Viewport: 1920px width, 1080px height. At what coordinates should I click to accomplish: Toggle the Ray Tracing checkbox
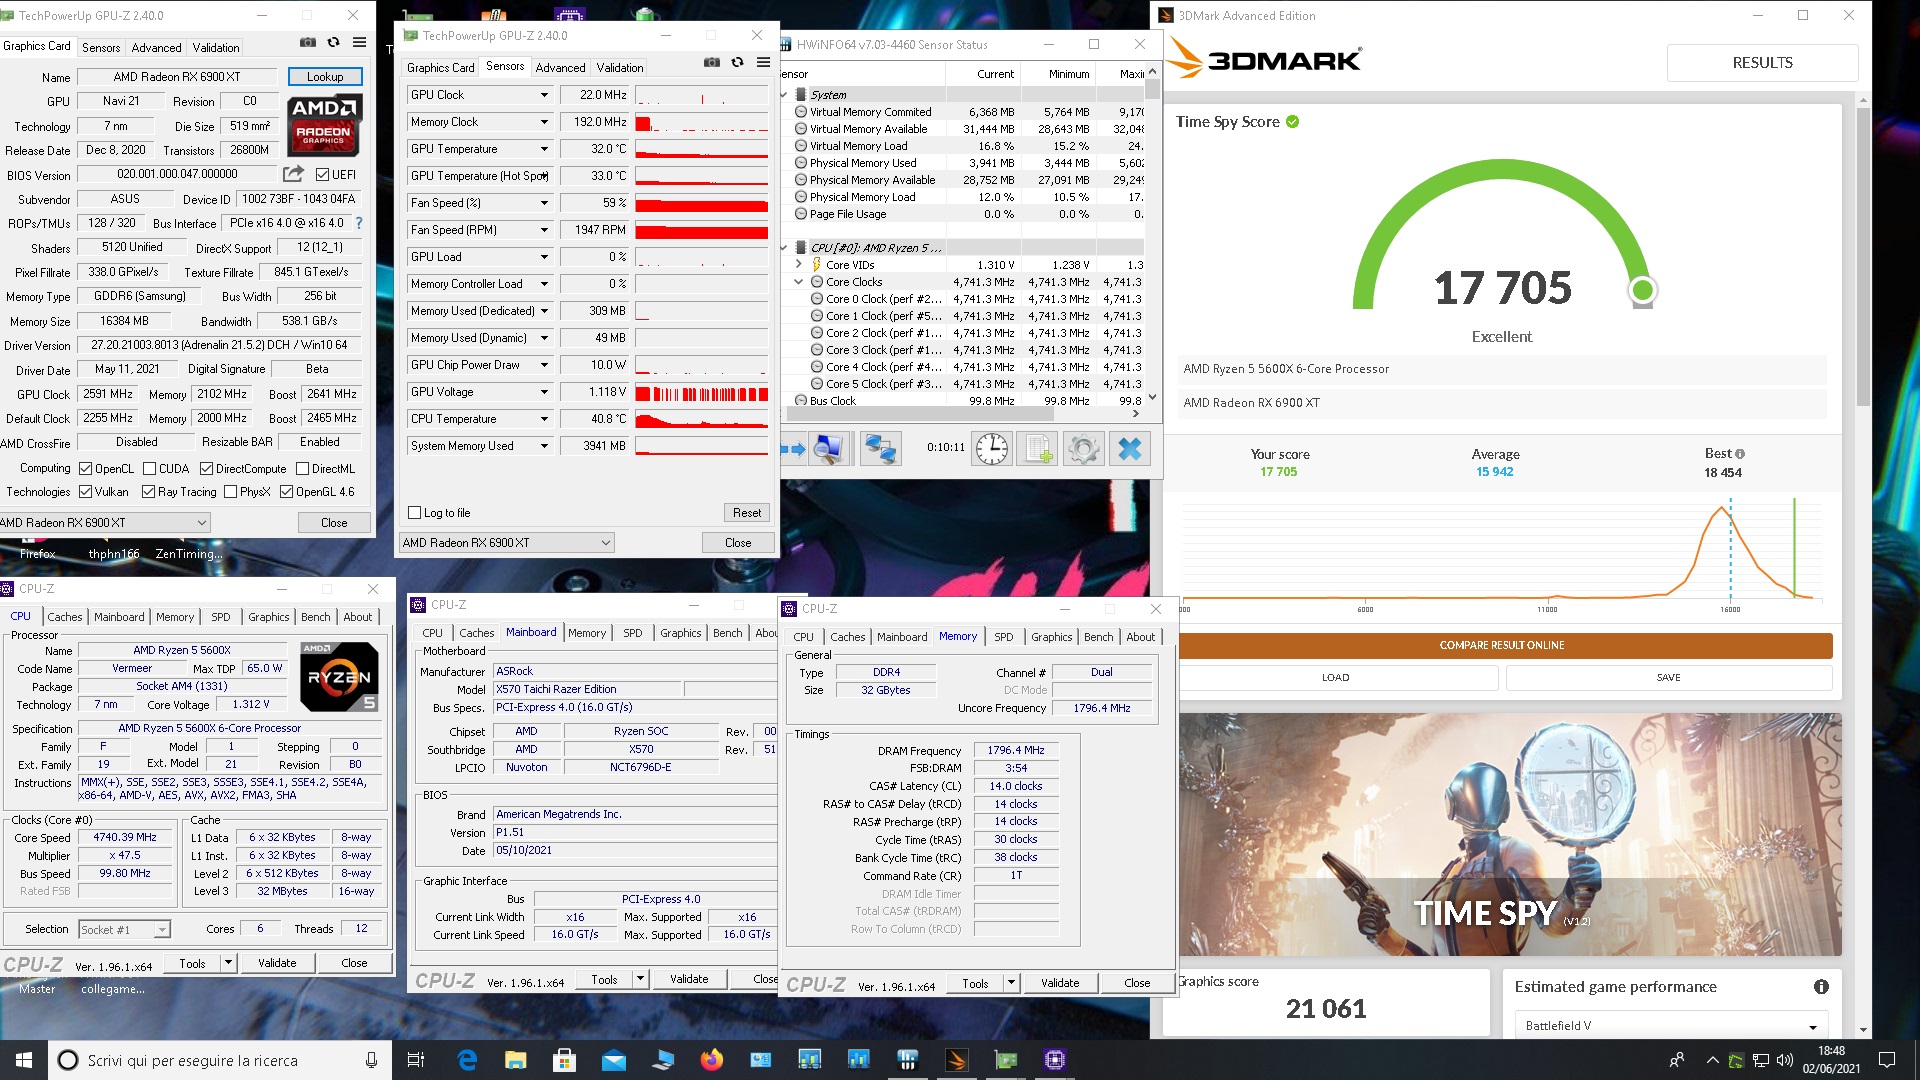(x=148, y=492)
